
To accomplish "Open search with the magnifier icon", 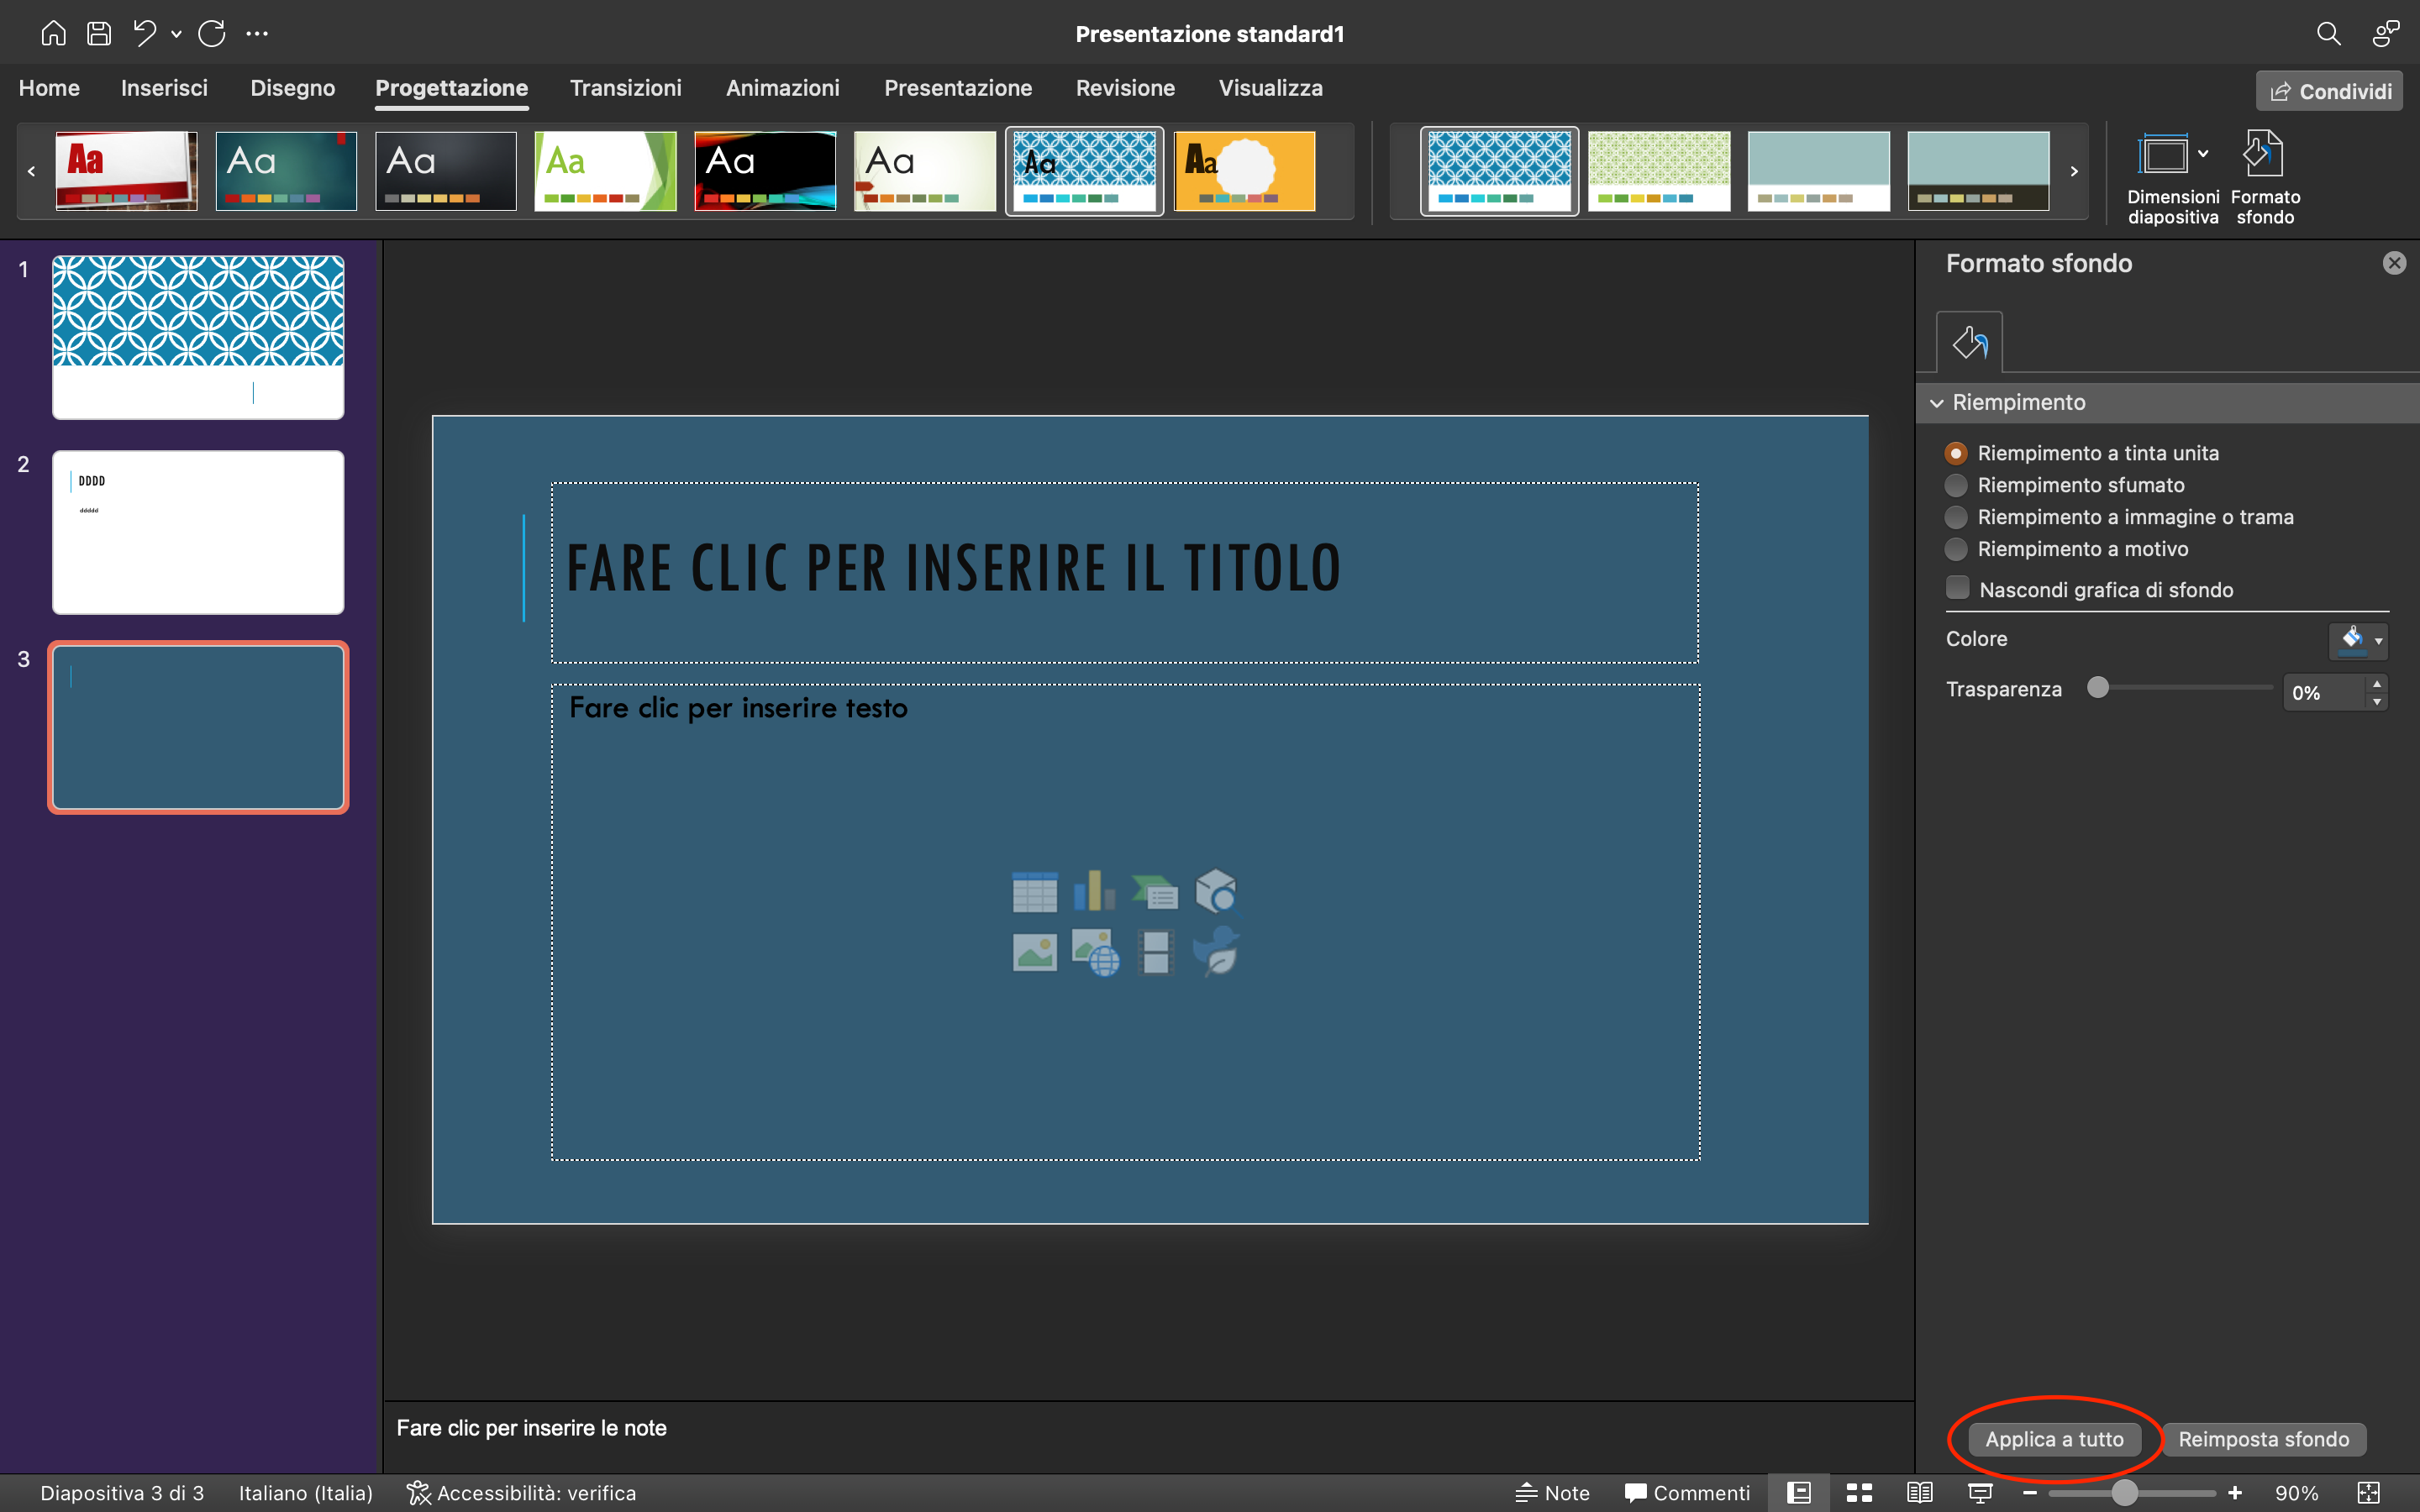I will 2329,33.
